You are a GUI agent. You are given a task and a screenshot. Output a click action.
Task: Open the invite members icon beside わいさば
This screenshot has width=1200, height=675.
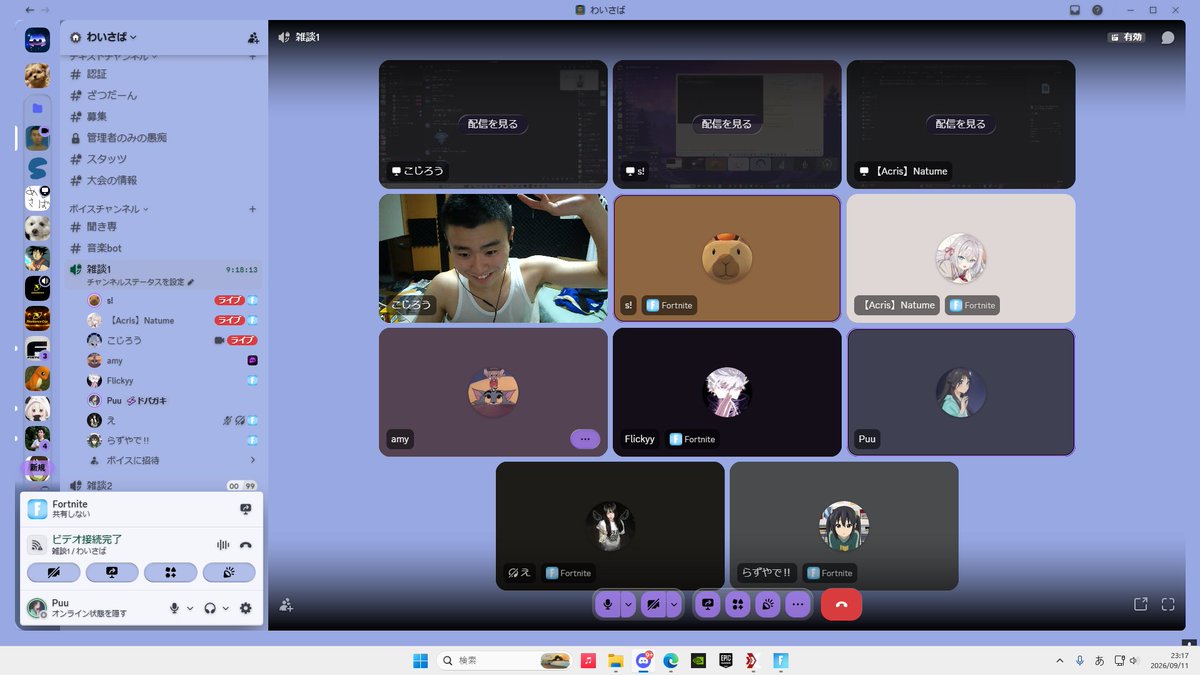(253, 37)
